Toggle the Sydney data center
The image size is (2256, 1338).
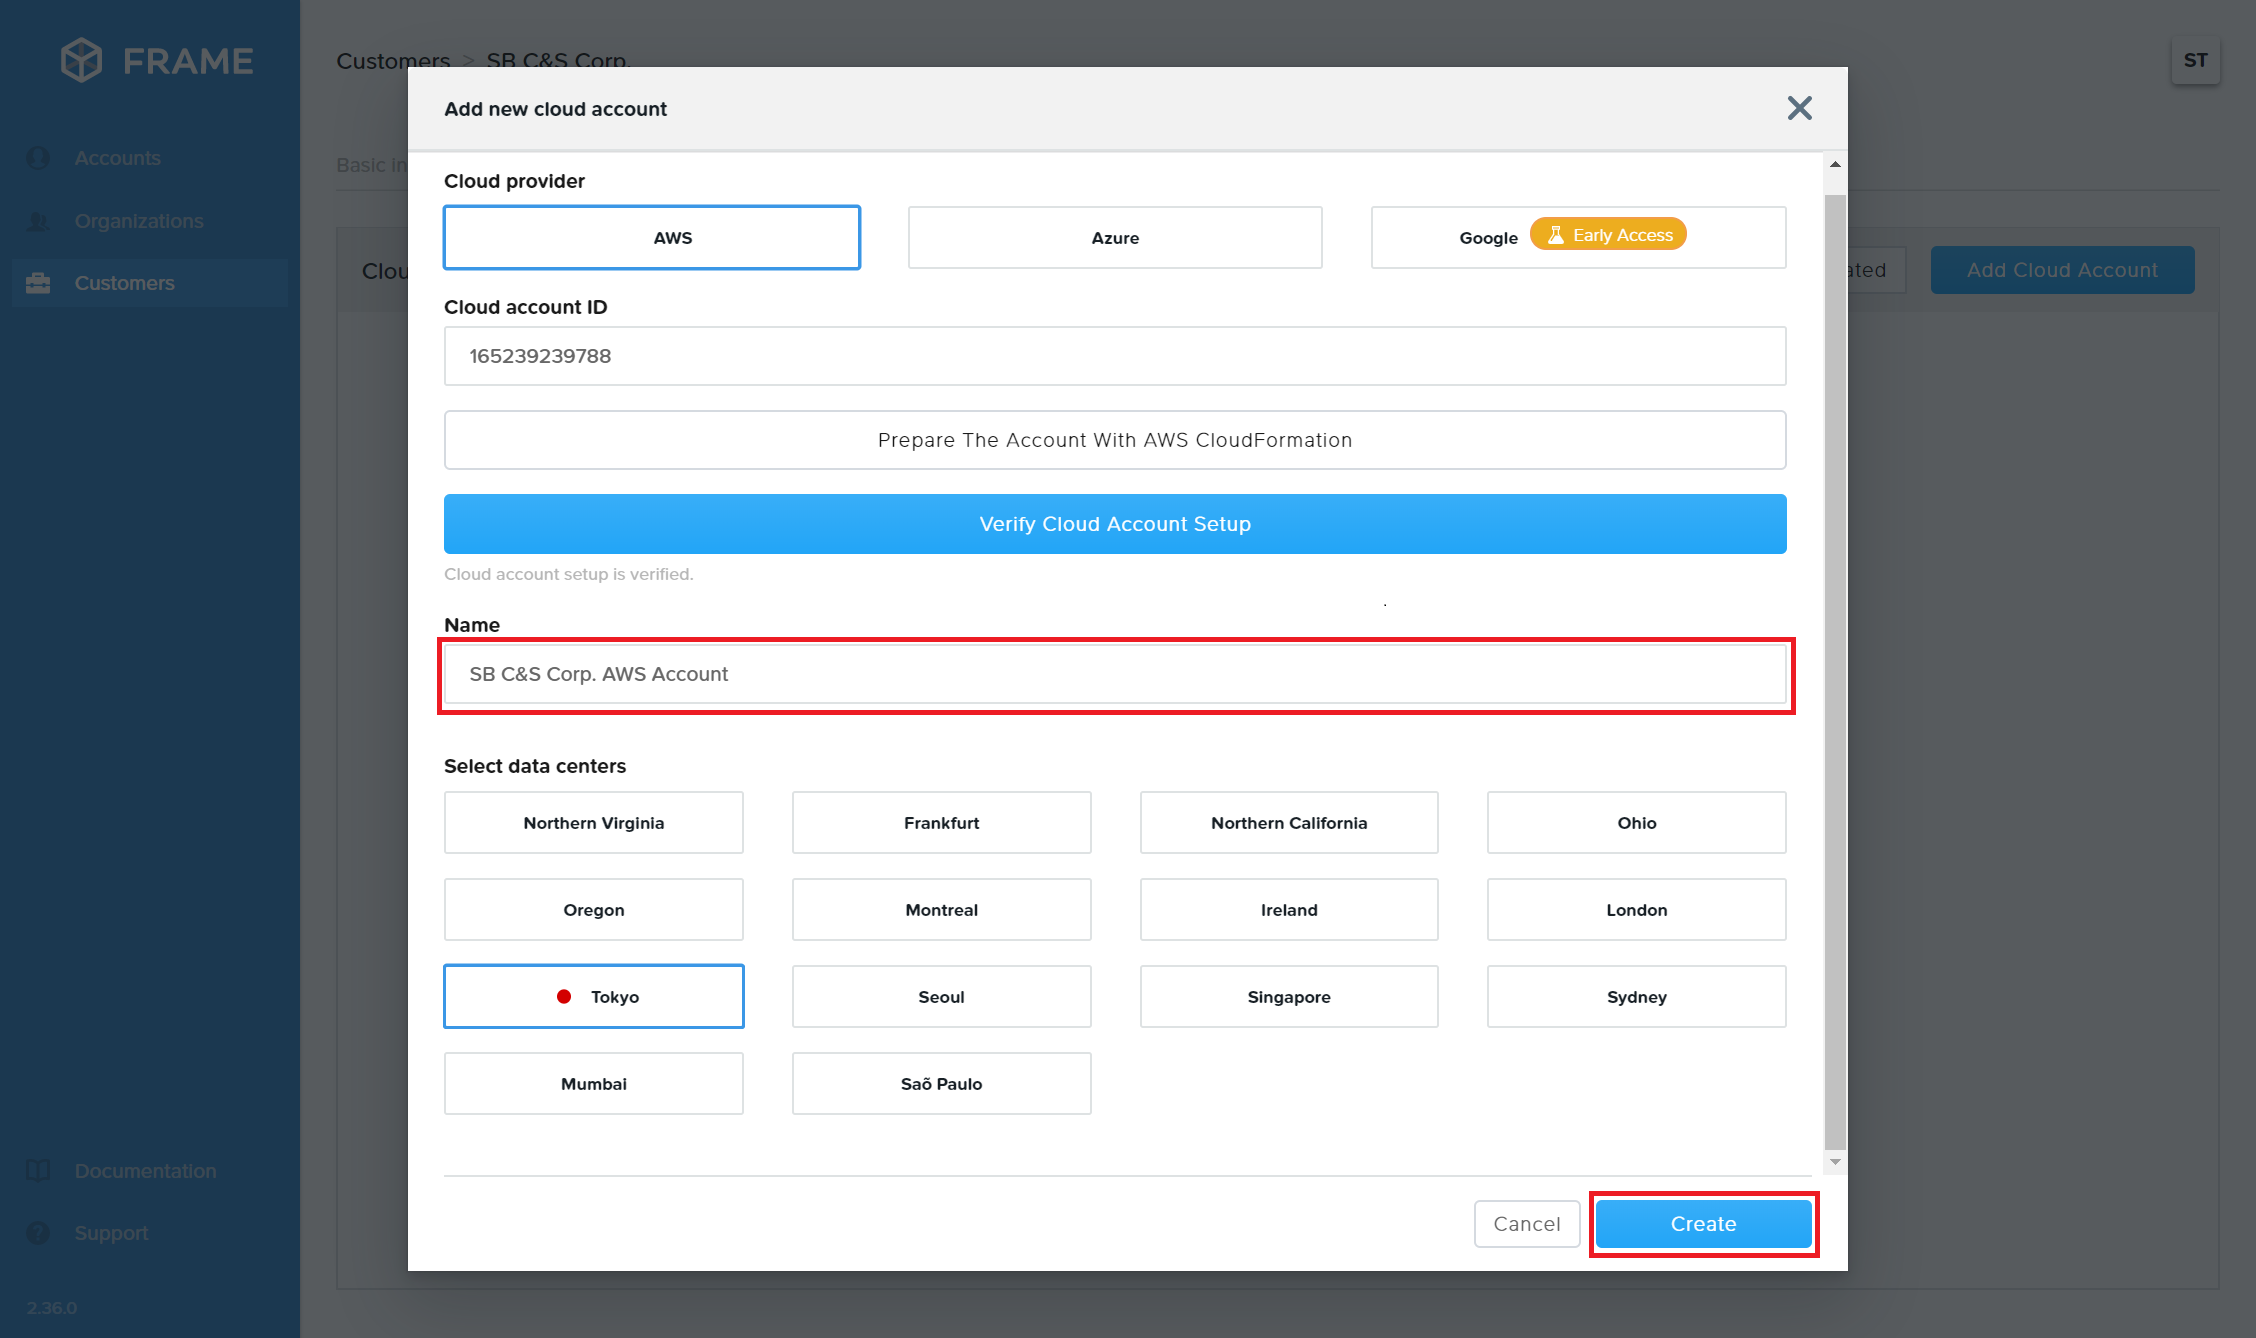pyautogui.click(x=1637, y=997)
